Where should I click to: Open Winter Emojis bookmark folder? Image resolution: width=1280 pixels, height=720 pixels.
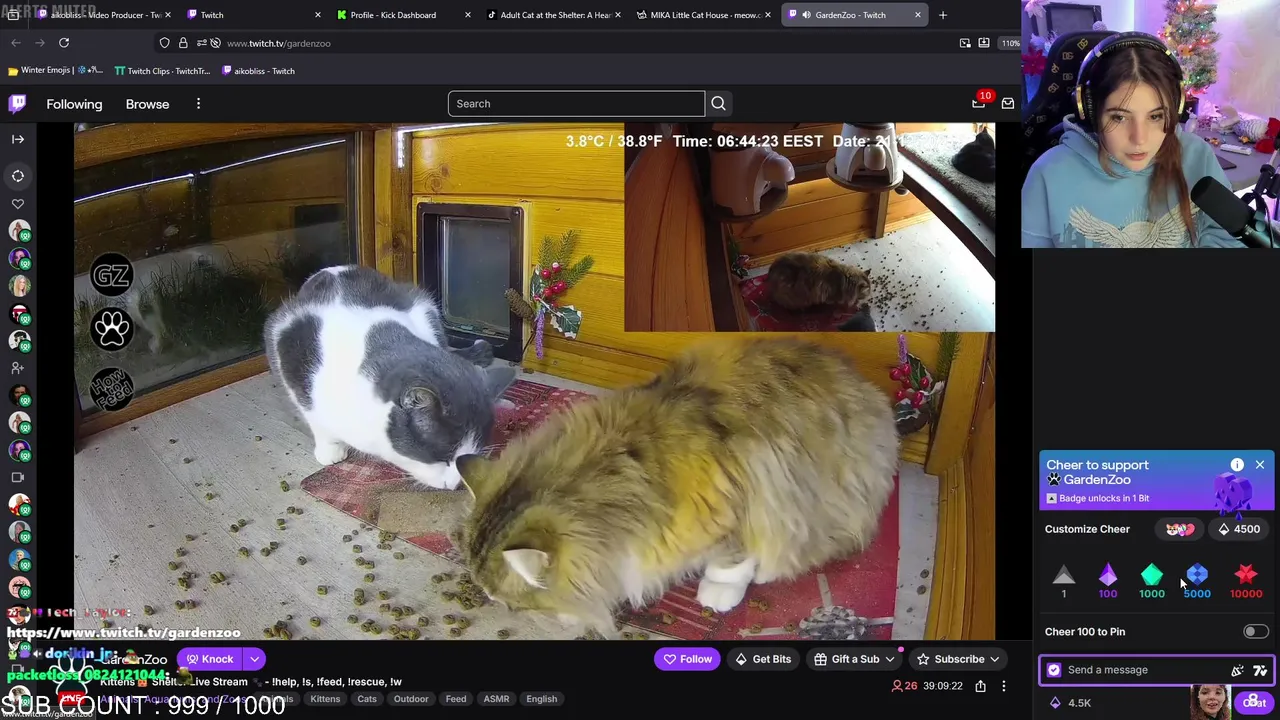coord(55,71)
